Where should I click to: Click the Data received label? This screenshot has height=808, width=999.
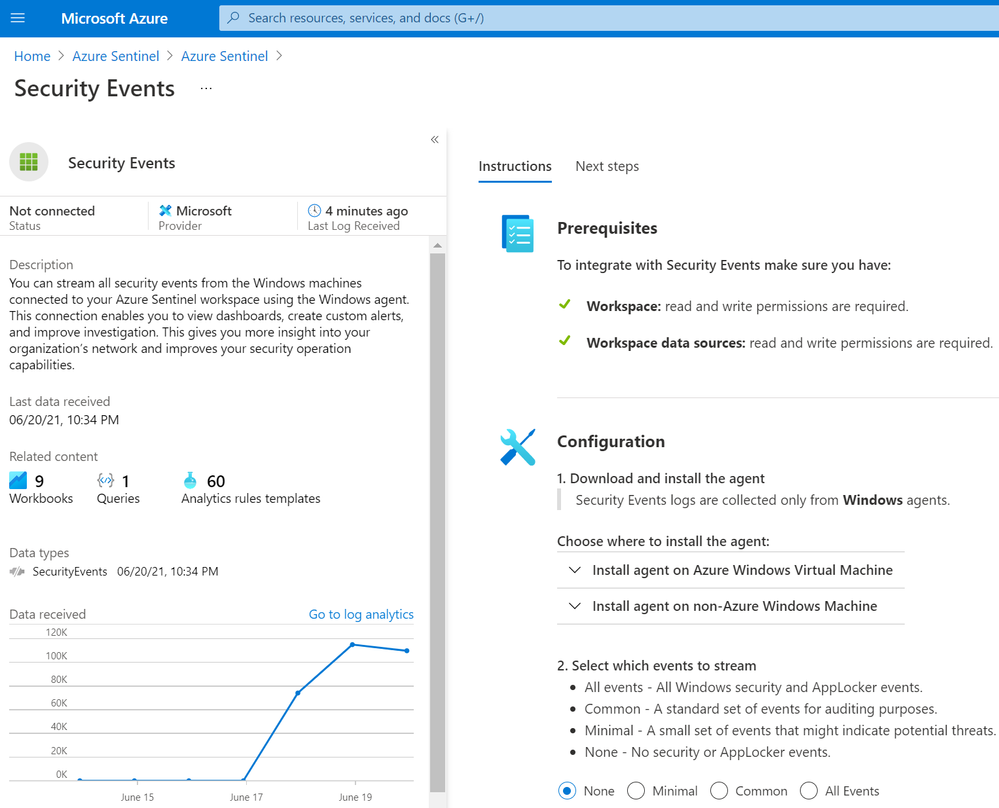(x=48, y=614)
